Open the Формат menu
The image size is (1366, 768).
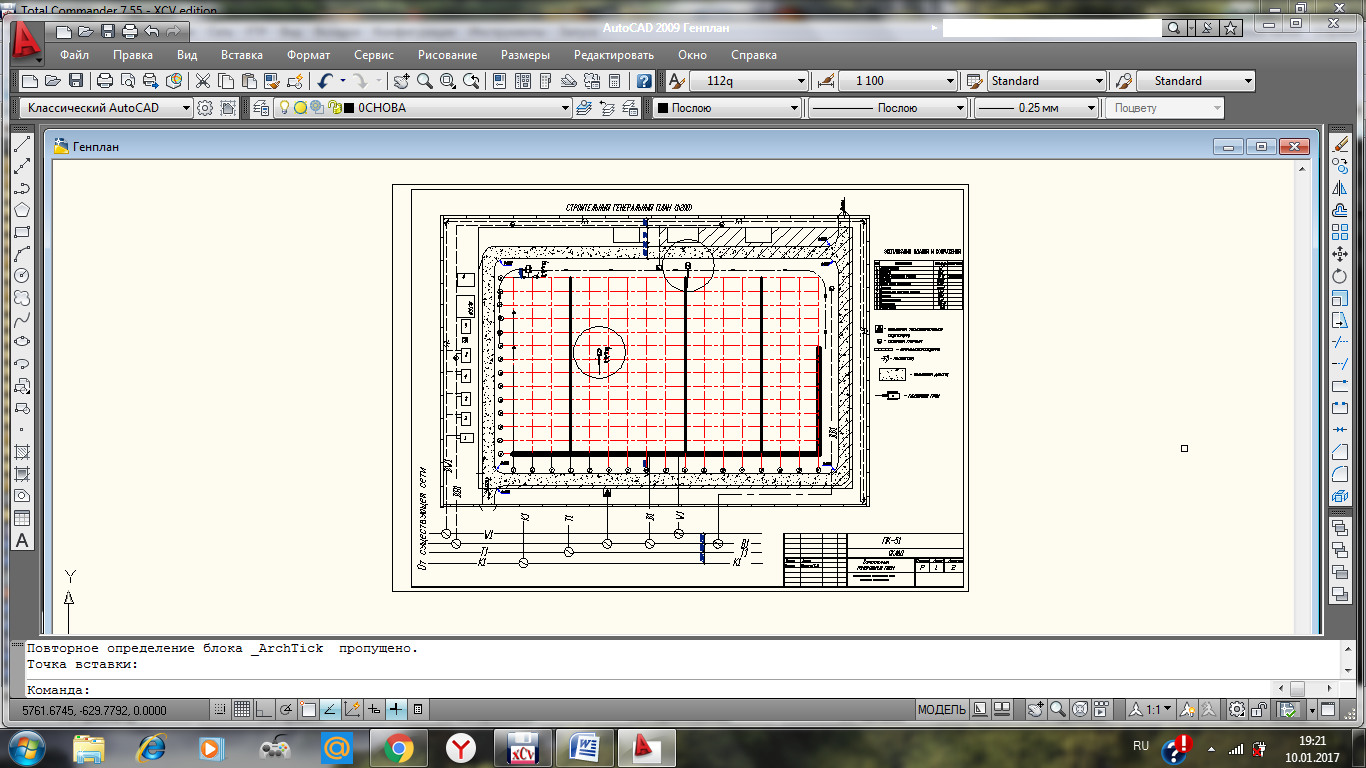click(308, 55)
